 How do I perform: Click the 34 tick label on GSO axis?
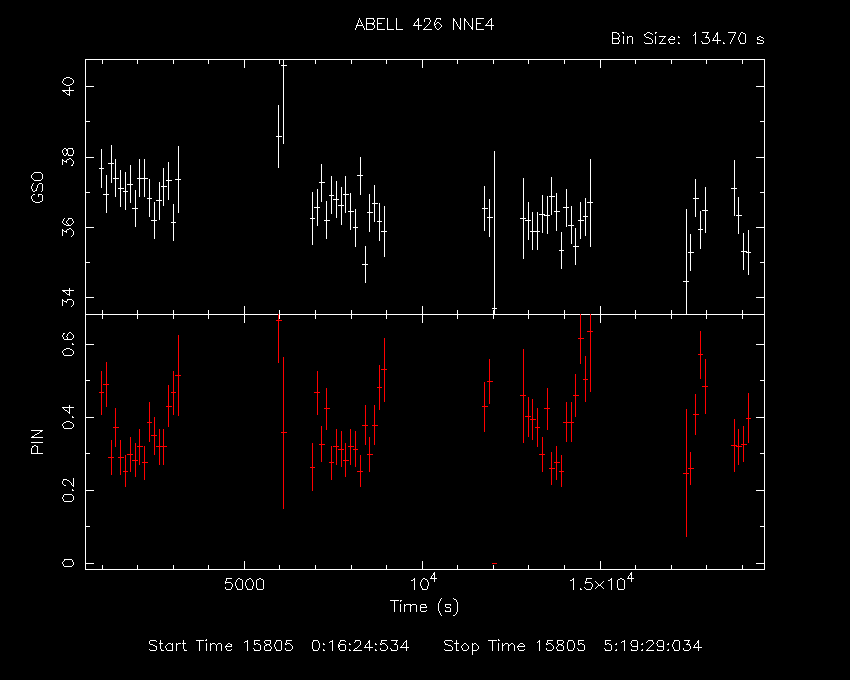tap(68, 298)
